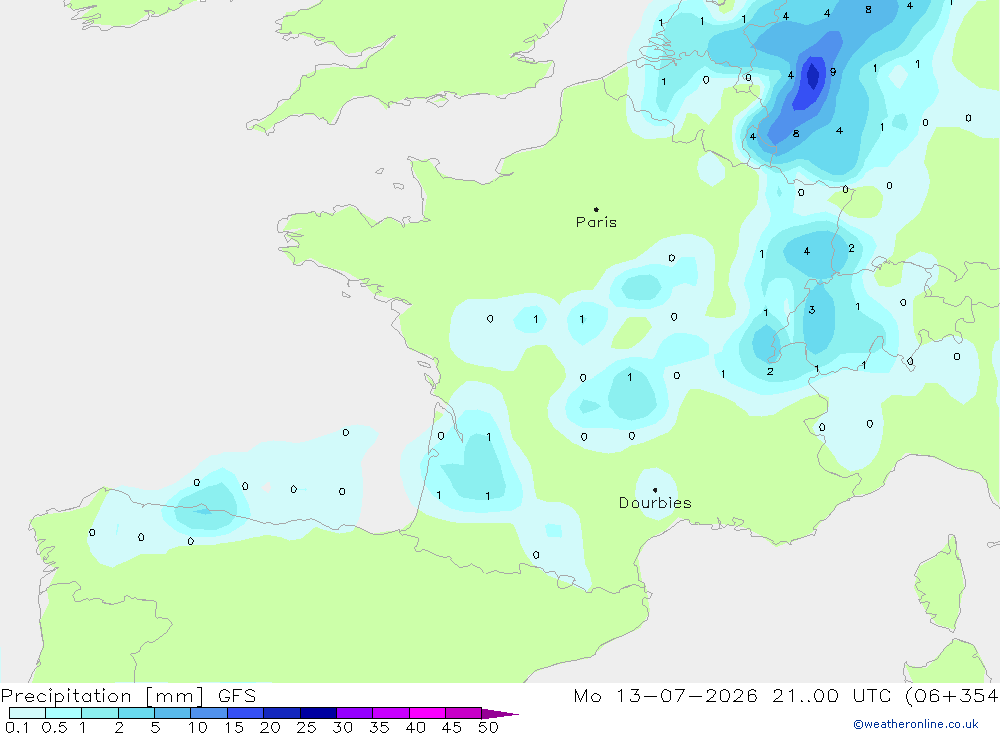The height and width of the screenshot is (733, 1000).
Task: Select the Dourbies location dot marker
Action: [x=655, y=490]
